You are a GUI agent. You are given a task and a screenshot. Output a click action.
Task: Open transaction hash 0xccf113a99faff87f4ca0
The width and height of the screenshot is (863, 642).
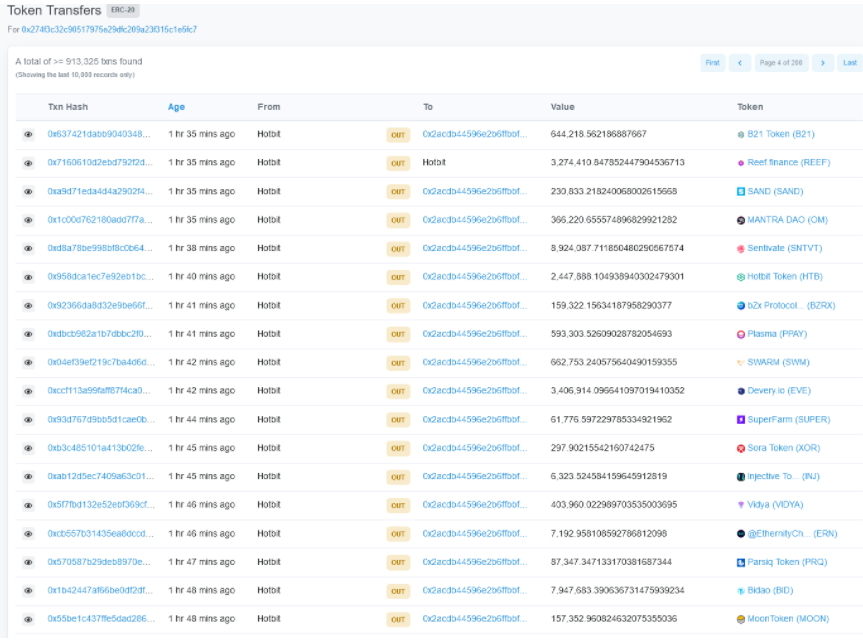pos(99,390)
